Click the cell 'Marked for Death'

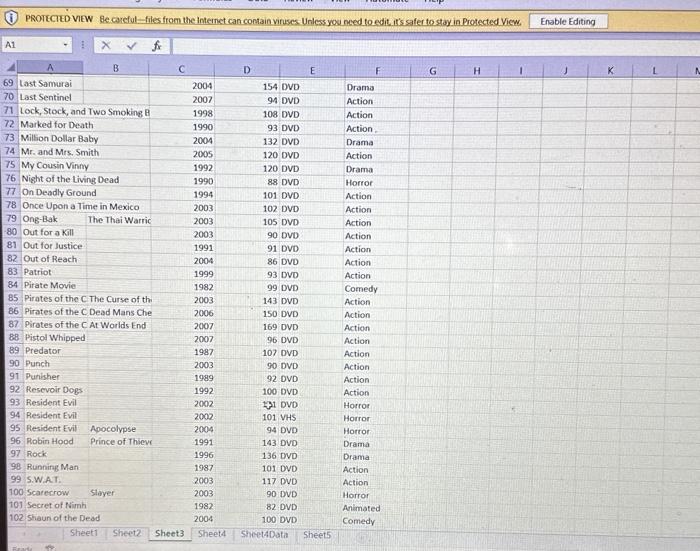pos(57,125)
